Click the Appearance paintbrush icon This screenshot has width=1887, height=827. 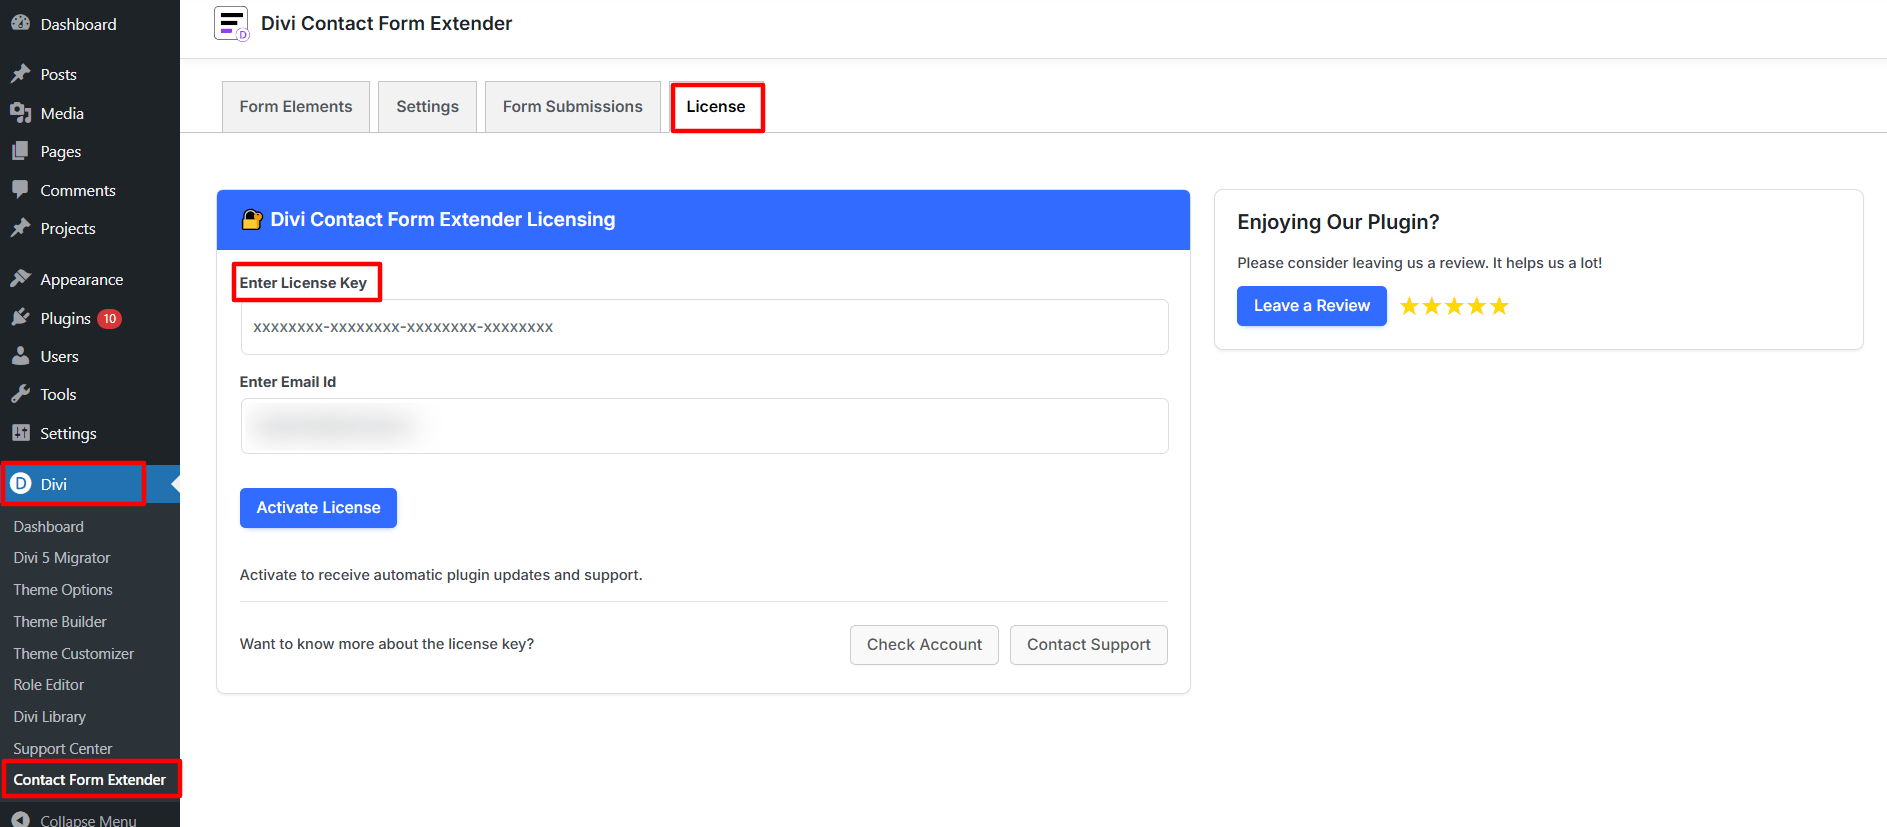tap(20, 279)
